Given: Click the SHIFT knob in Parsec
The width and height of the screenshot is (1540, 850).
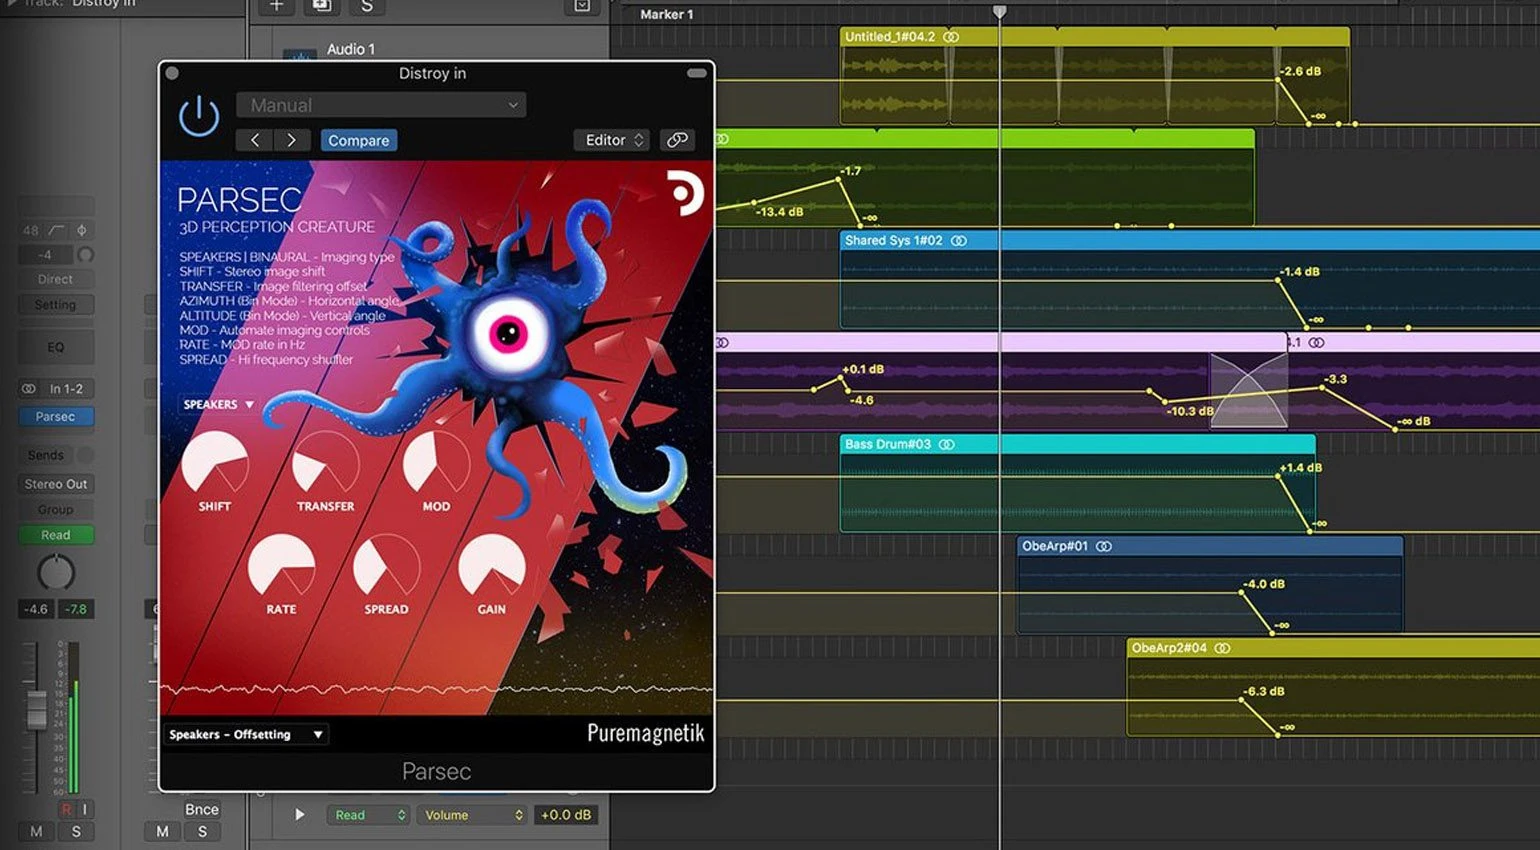Looking at the screenshot, I should pyautogui.click(x=214, y=463).
